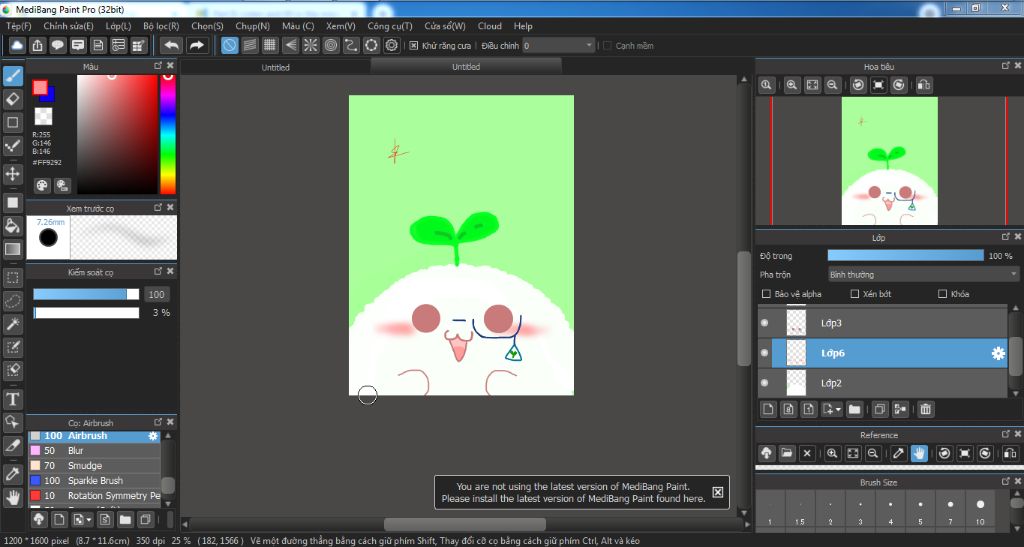This screenshot has width=1024, height=547.
Task: Dismiss the update notification box
Action: tap(717, 492)
